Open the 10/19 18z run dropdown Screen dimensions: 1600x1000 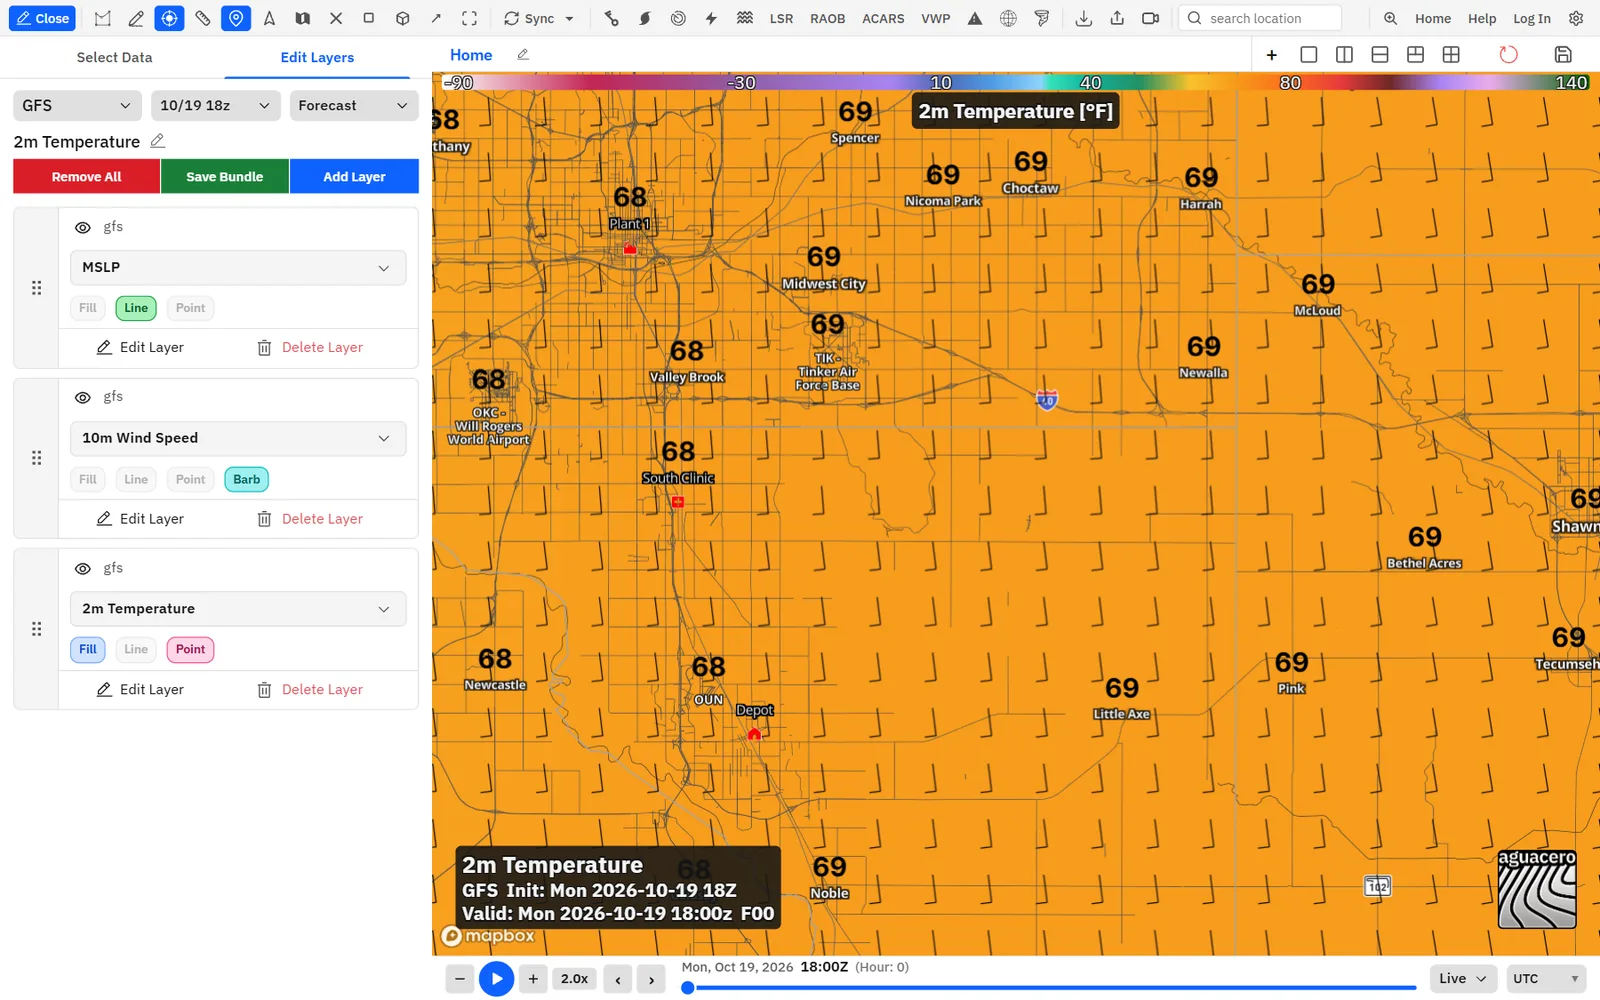click(x=215, y=105)
